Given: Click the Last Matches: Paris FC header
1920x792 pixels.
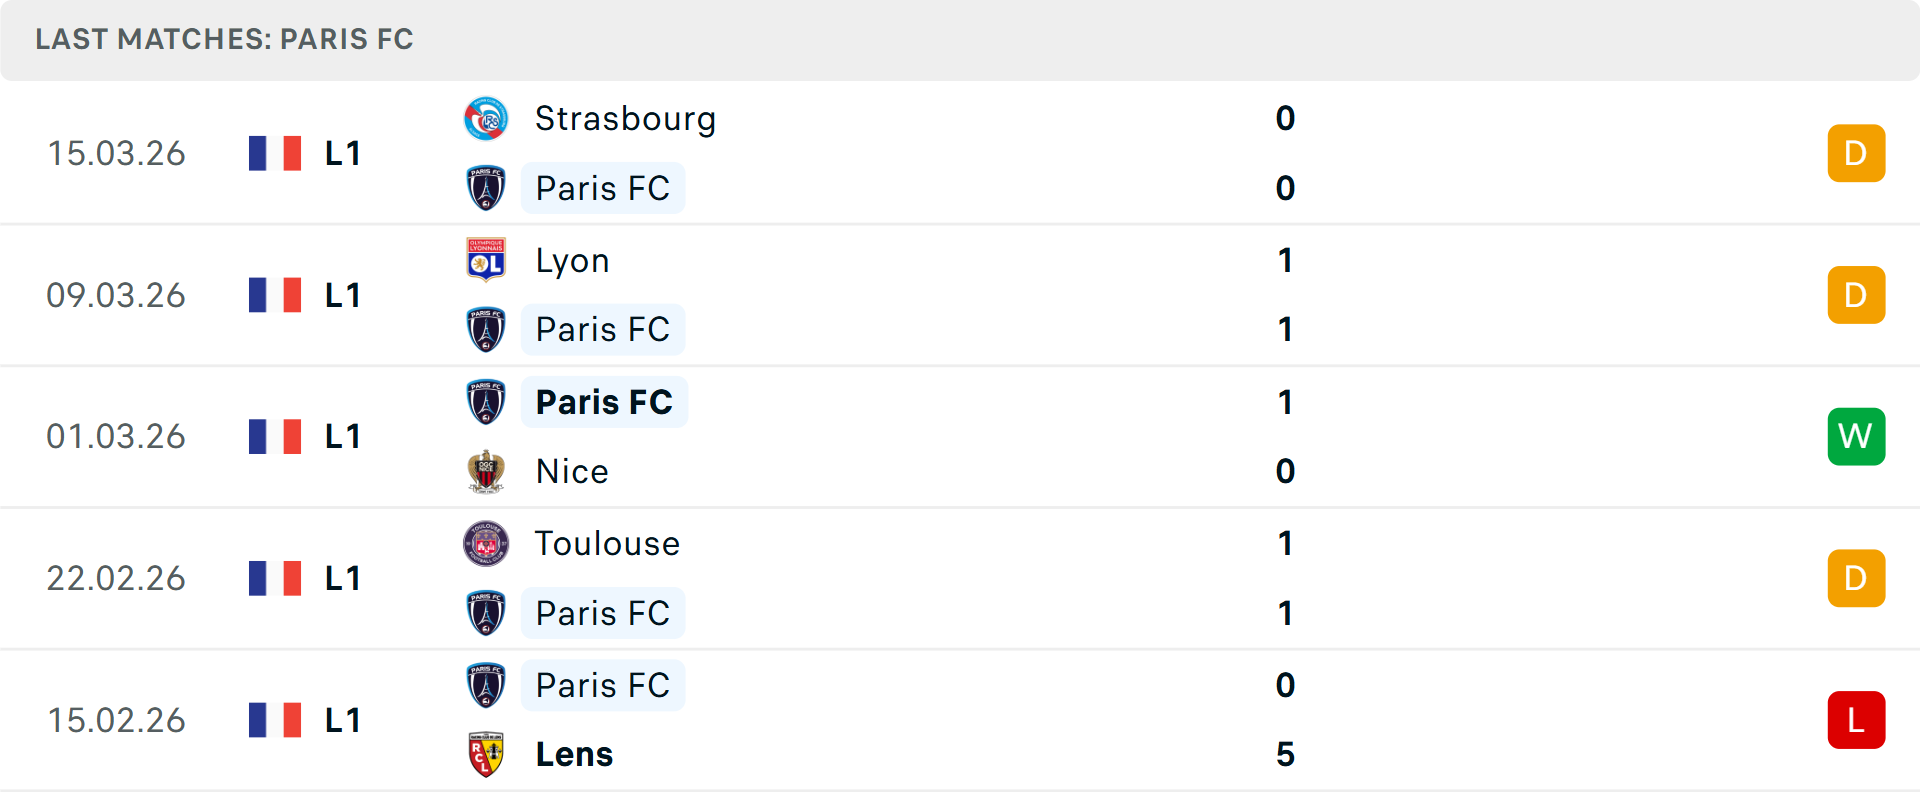Looking at the screenshot, I should point(224,39).
